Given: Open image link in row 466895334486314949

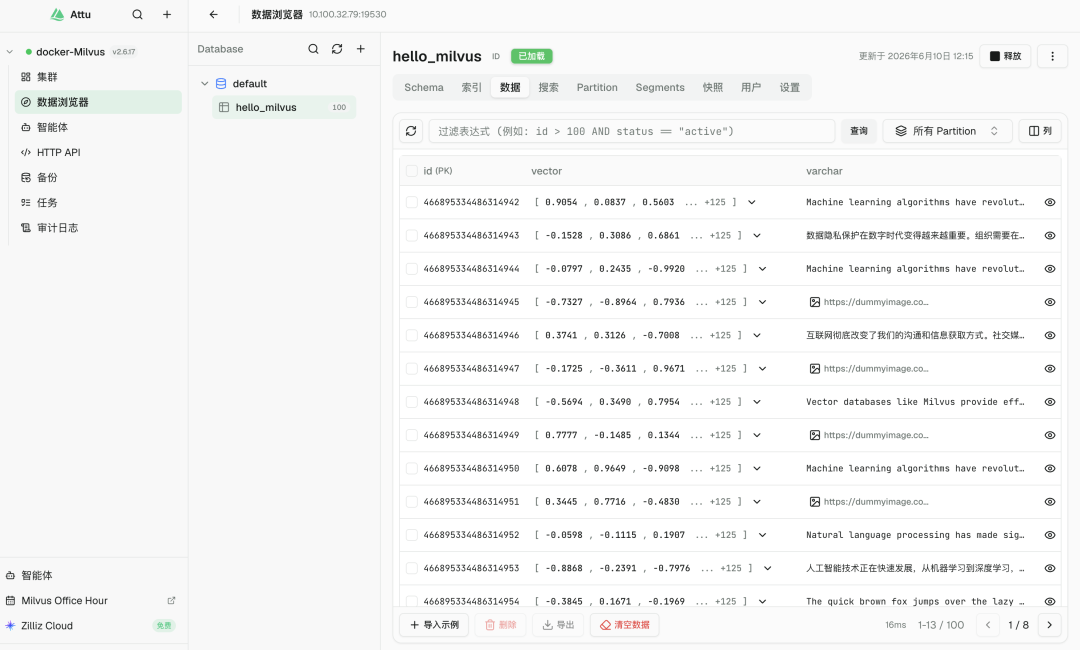Looking at the screenshot, I should [x=869, y=435].
